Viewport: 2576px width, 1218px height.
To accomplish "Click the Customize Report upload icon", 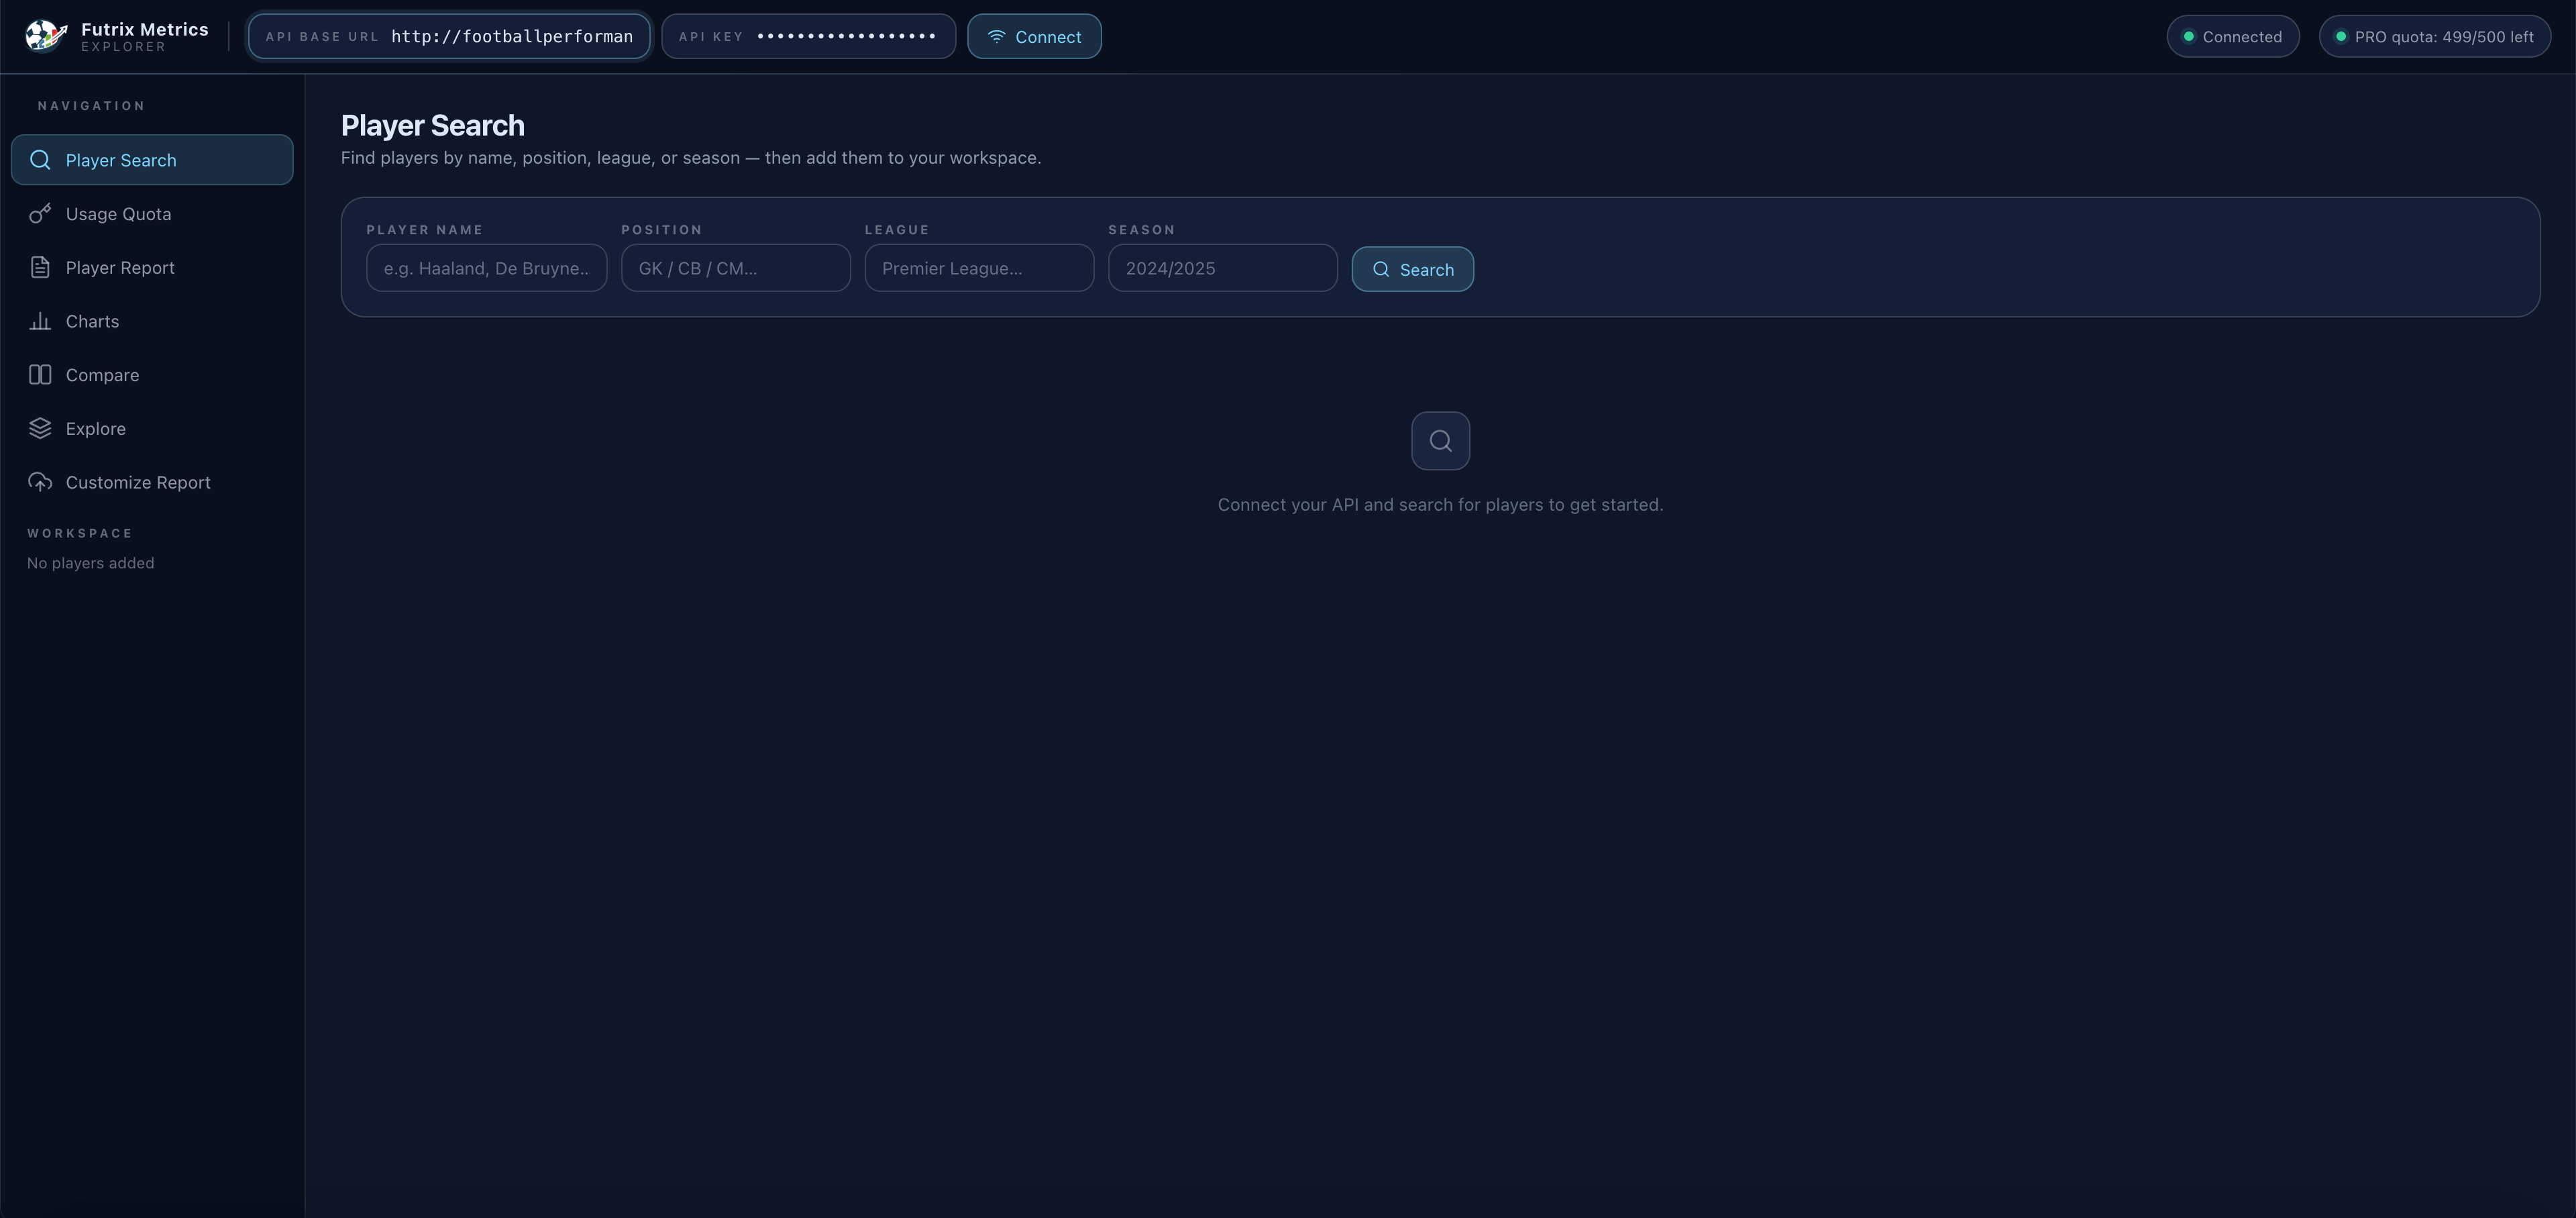I will pyautogui.click(x=39, y=482).
